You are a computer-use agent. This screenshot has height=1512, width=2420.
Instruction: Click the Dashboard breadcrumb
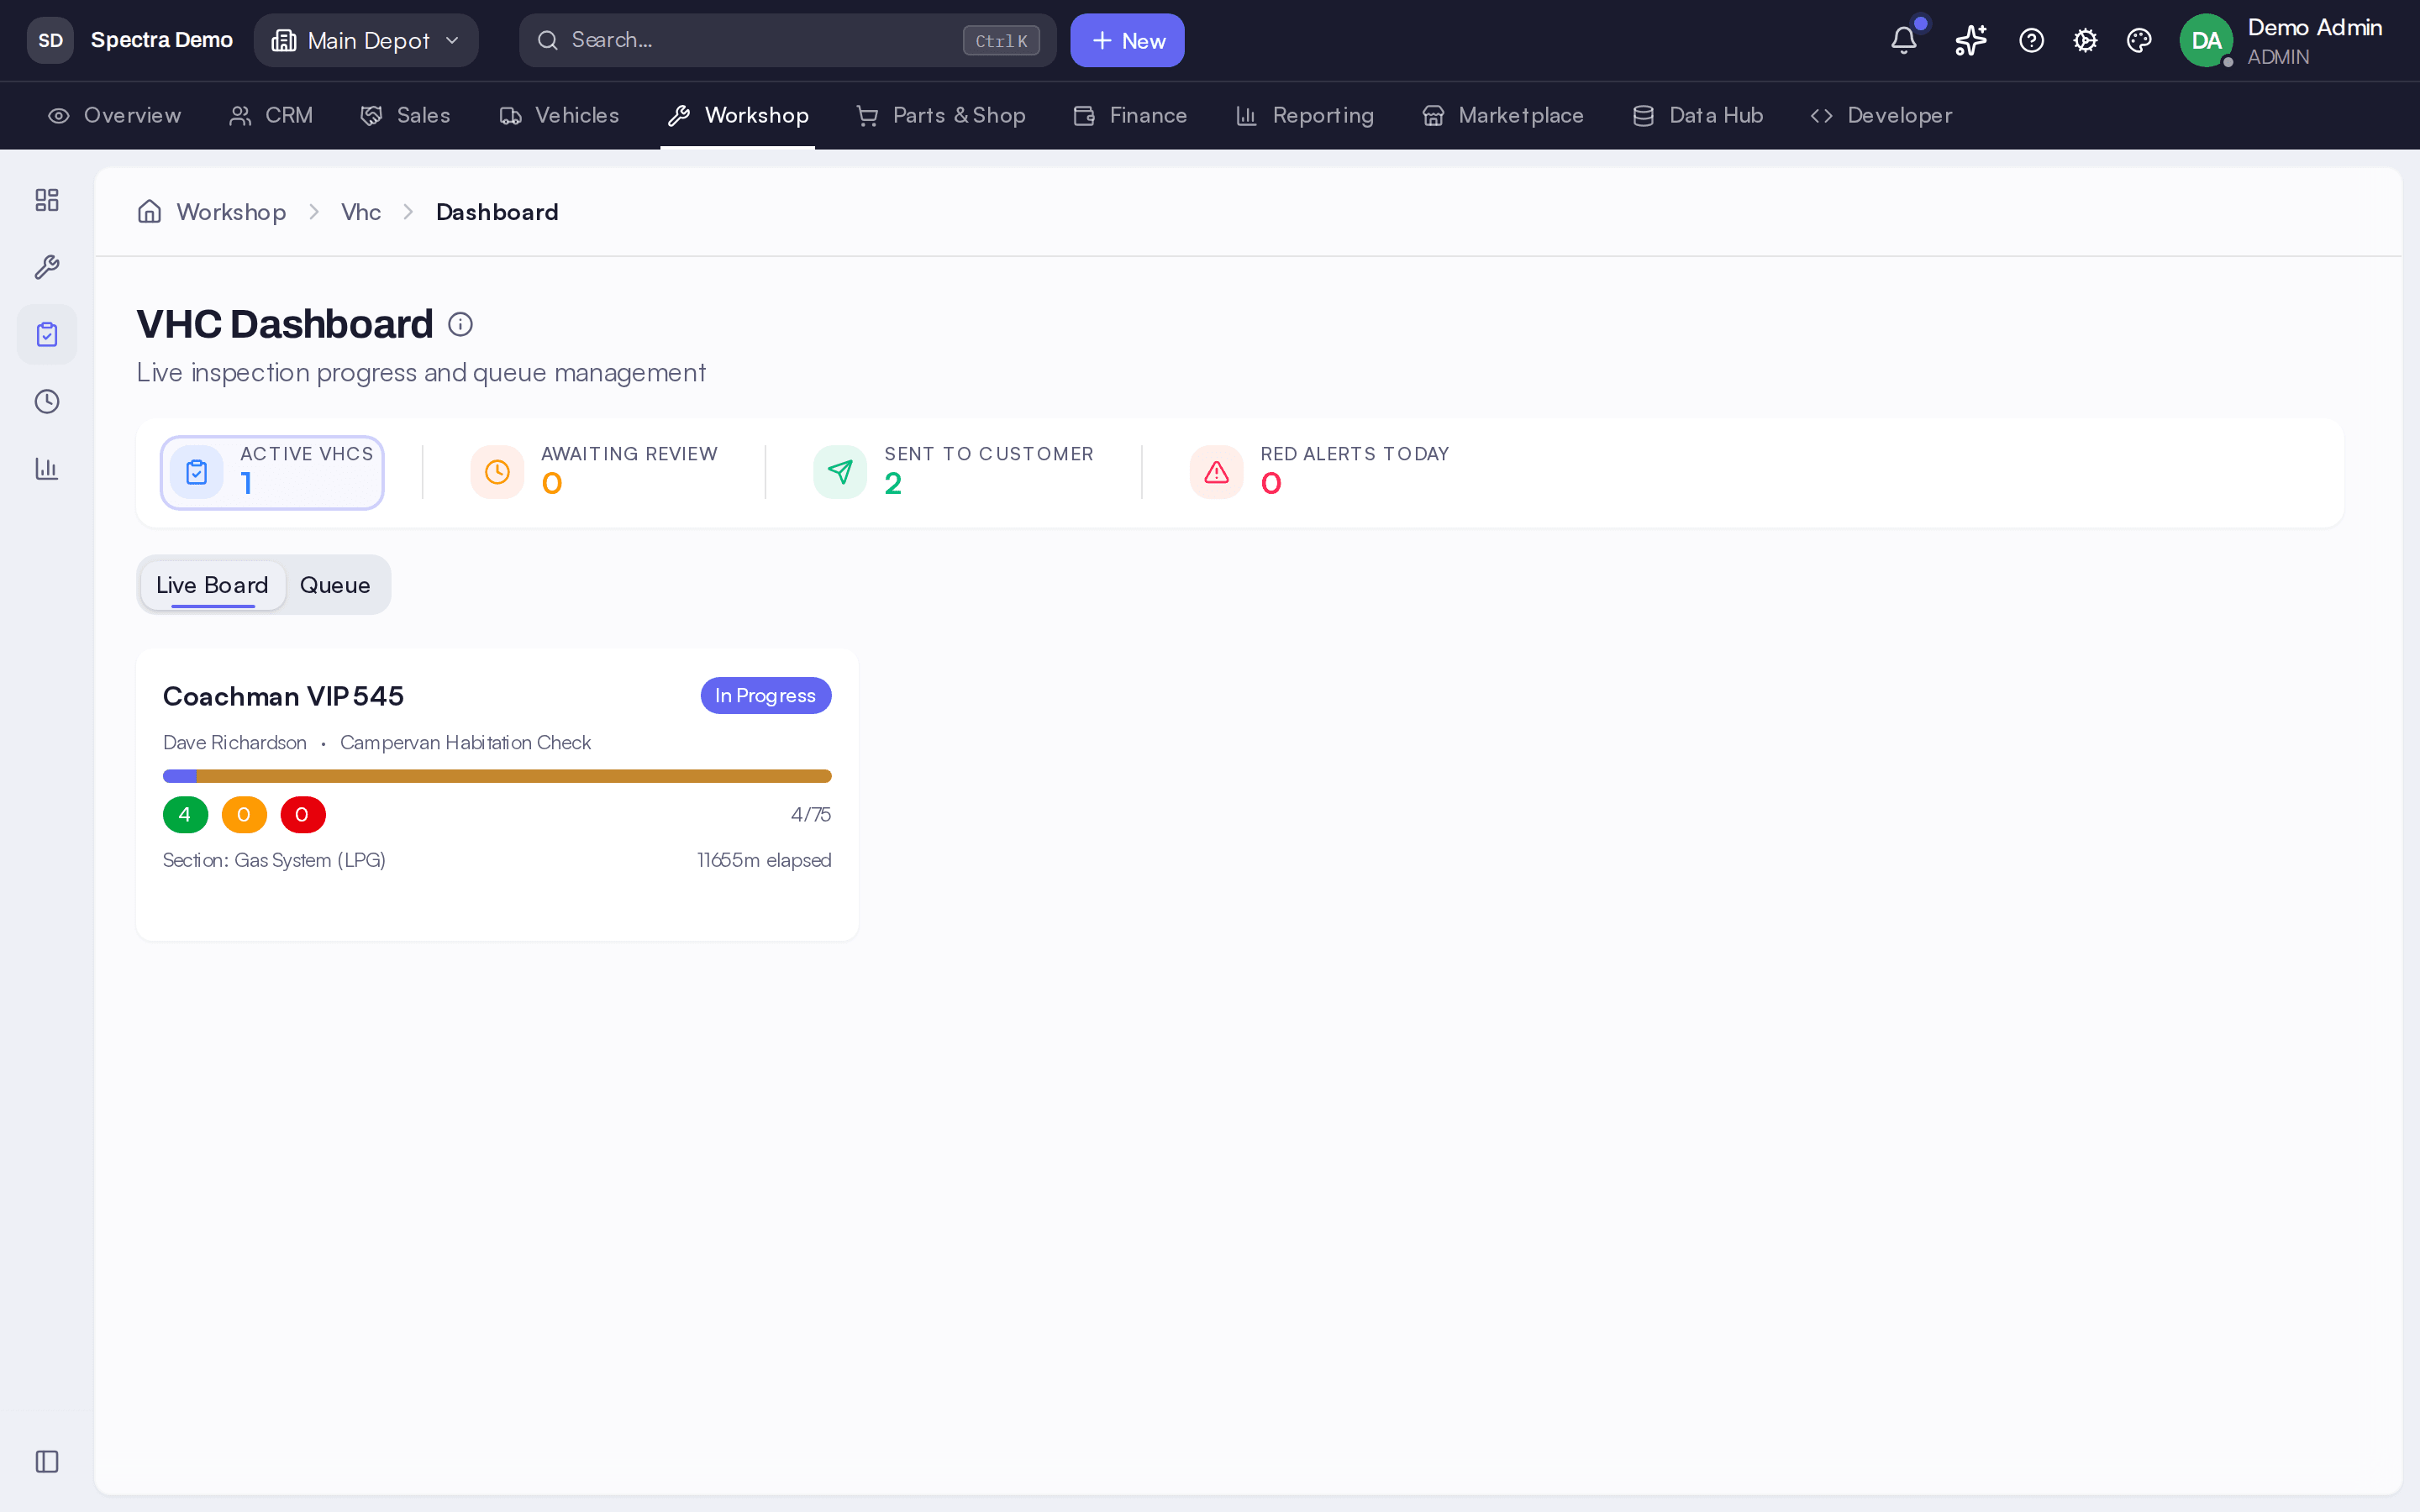[x=497, y=212]
